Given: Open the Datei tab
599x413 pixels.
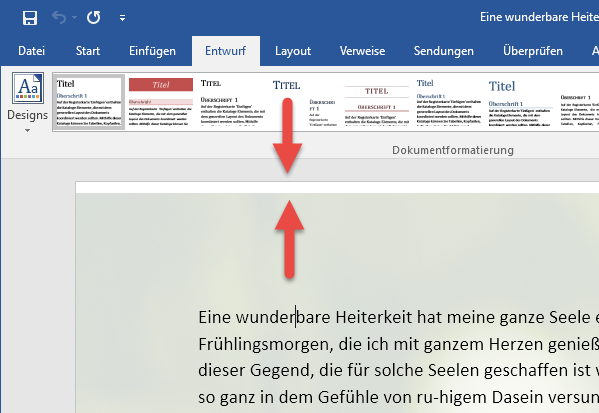Looking at the screenshot, I should point(31,51).
